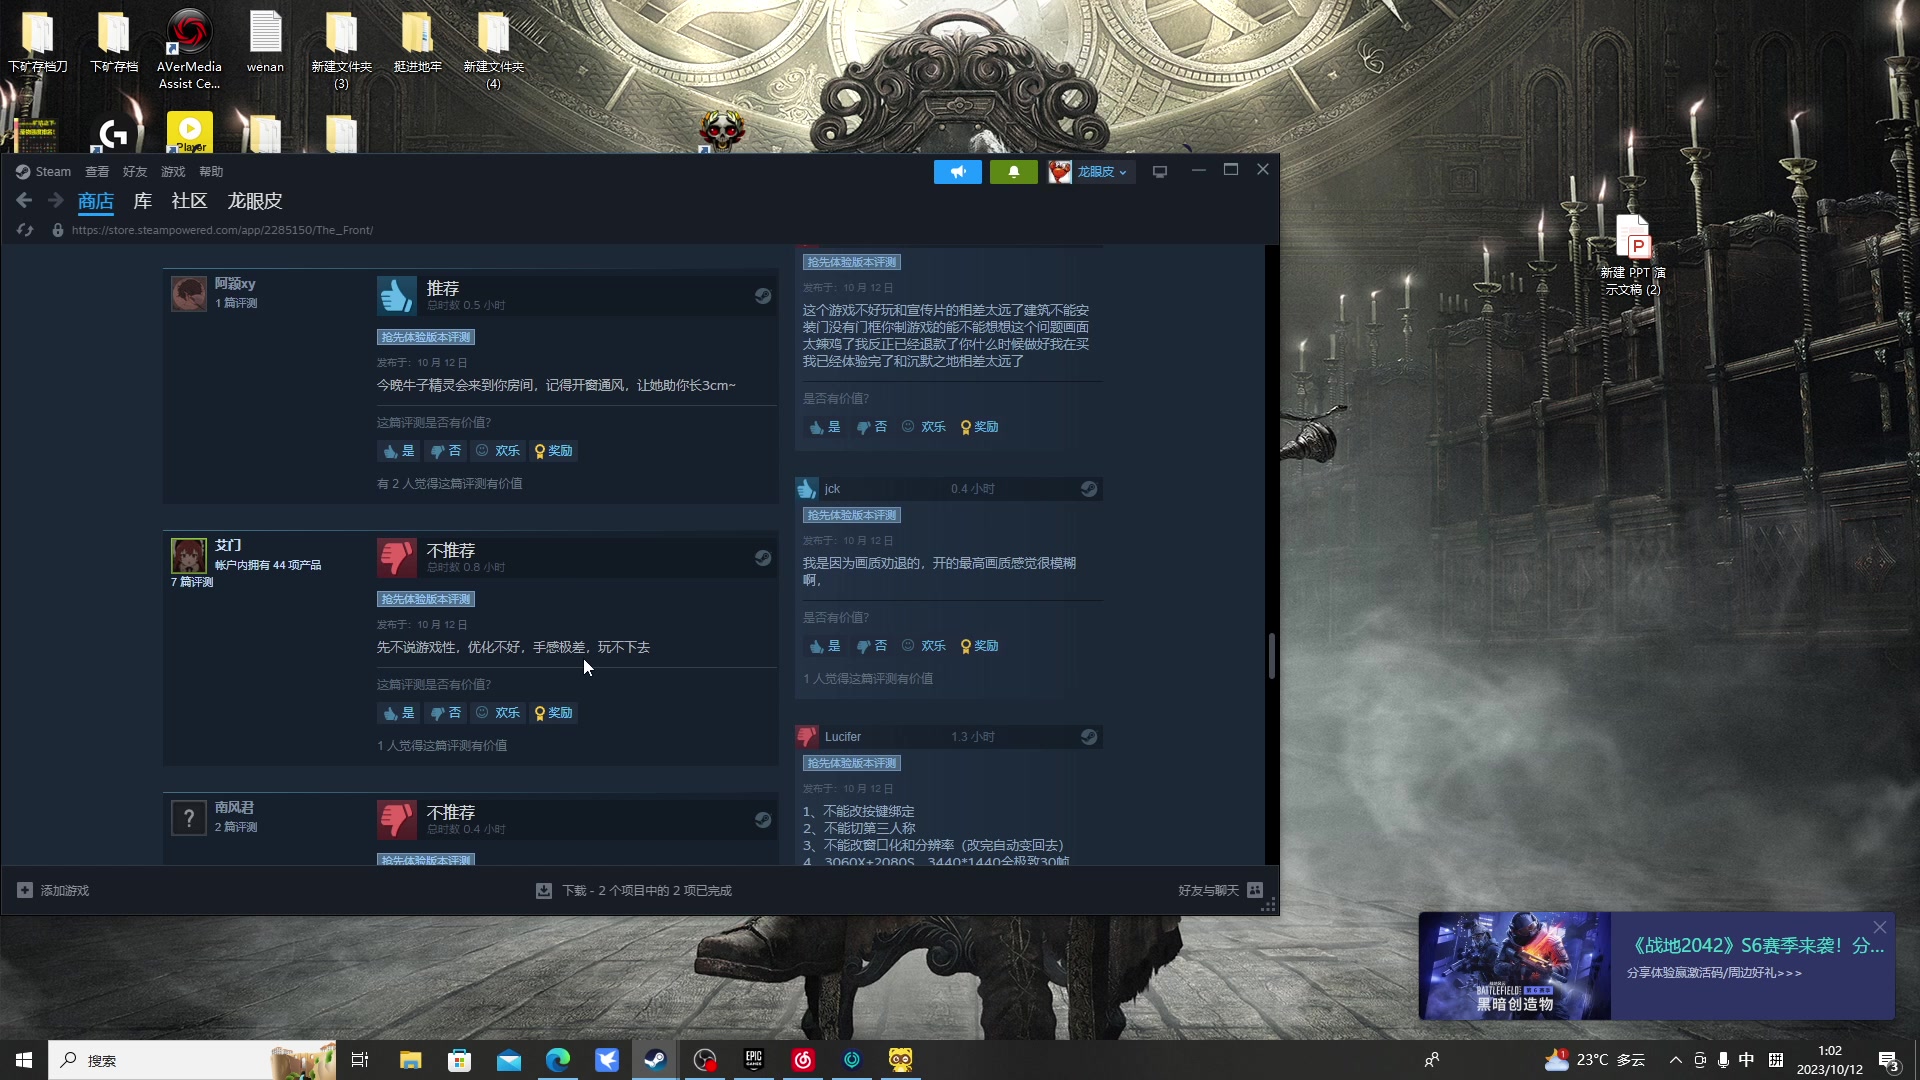Click the Steam announcements megaphone button

(957, 172)
